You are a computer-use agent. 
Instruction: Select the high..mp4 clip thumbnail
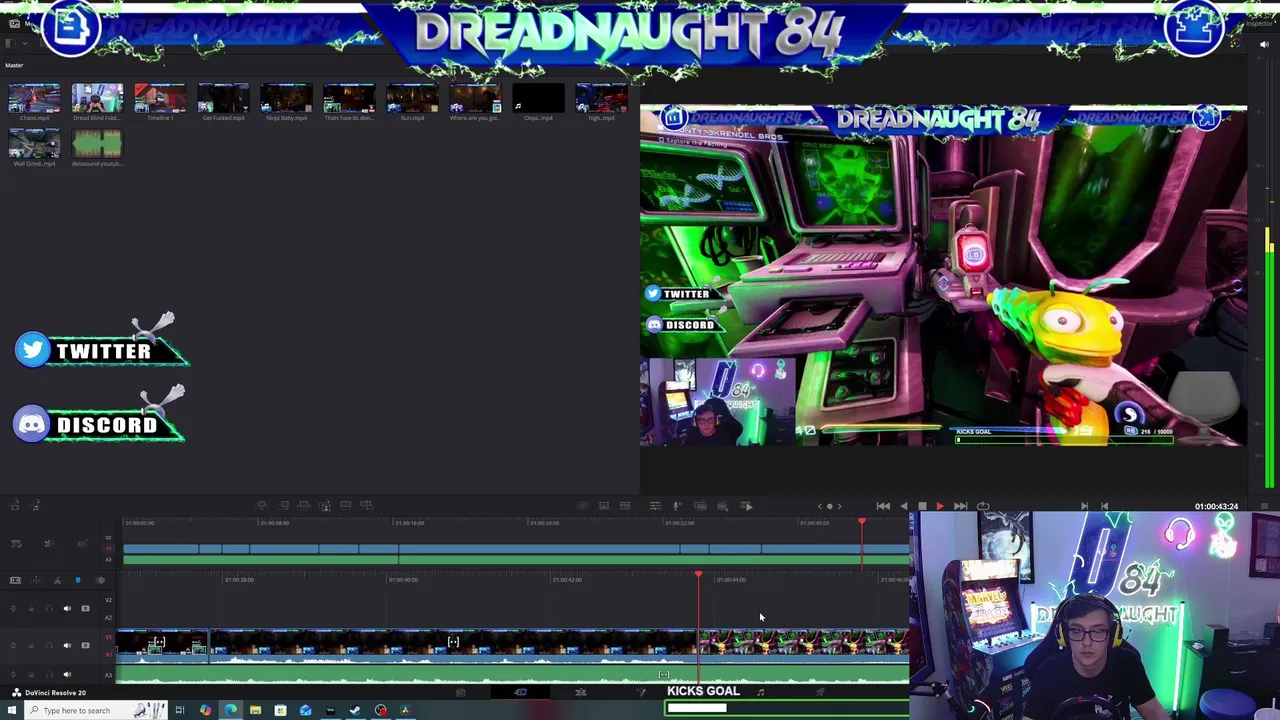click(601, 98)
